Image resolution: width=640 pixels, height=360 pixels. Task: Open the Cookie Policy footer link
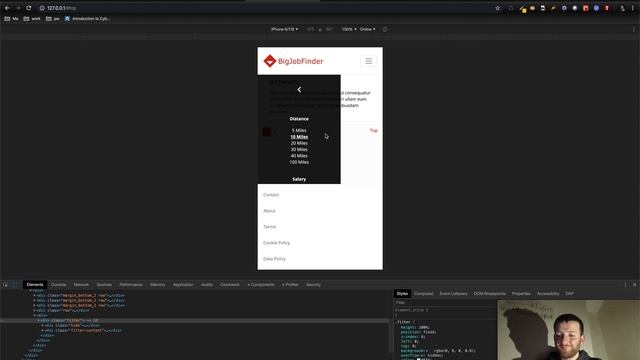[x=277, y=242]
